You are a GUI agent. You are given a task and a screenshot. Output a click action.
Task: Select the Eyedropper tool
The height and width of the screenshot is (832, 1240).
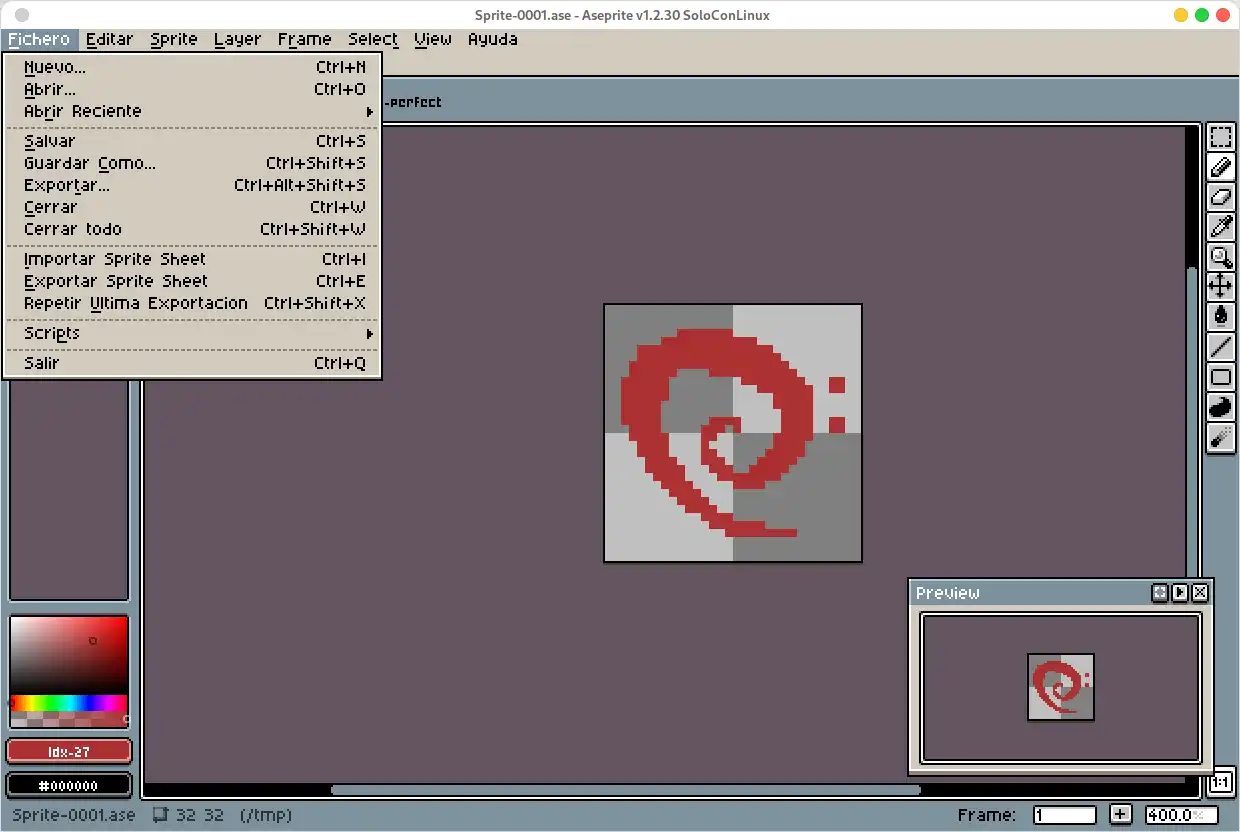coord(1220,227)
